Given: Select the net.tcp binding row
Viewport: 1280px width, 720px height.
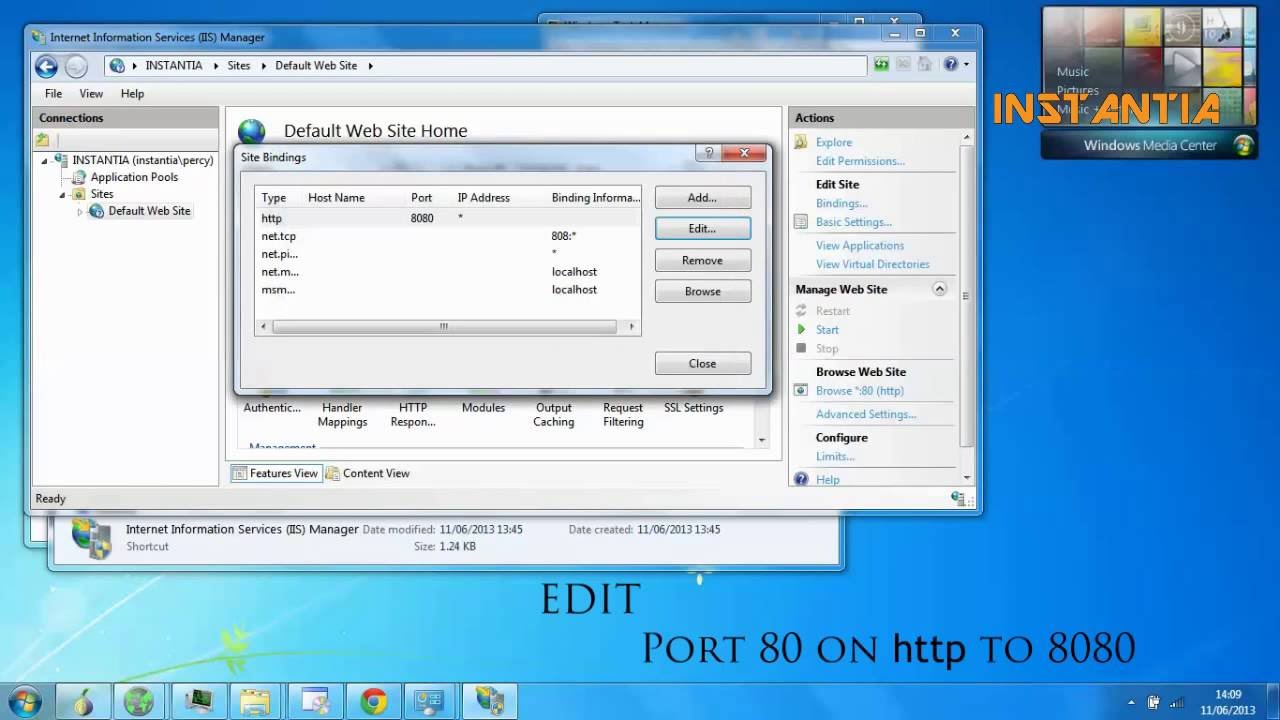Looking at the screenshot, I should [x=447, y=236].
